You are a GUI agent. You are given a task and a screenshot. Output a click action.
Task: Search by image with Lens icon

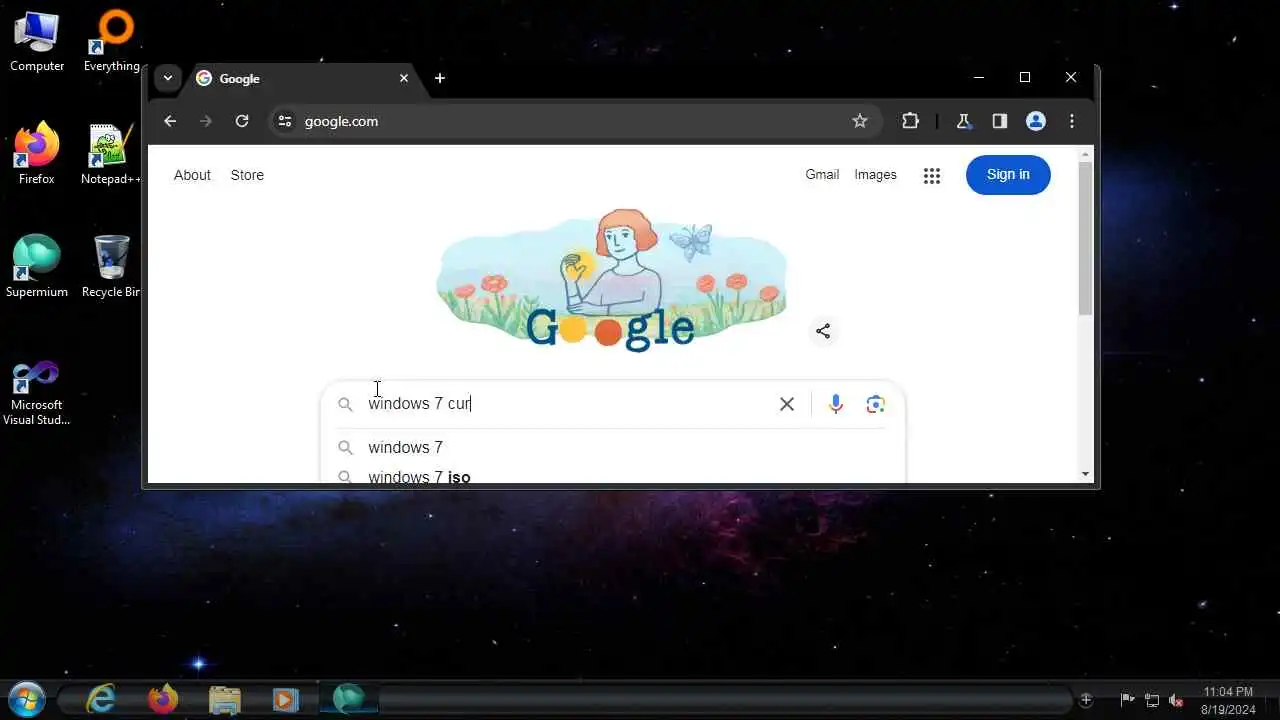[876, 404]
